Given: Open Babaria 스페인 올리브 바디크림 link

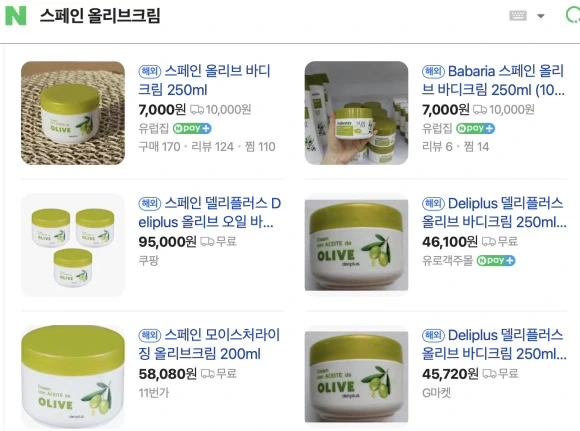Looking at the screenshot, I should 493,80.
